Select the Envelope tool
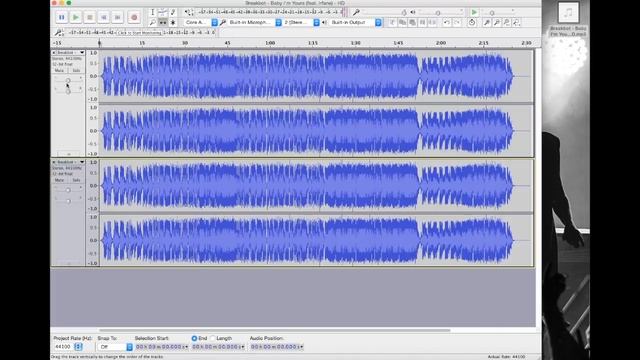This screenshot has height=360, width=640. pos(162,12)
